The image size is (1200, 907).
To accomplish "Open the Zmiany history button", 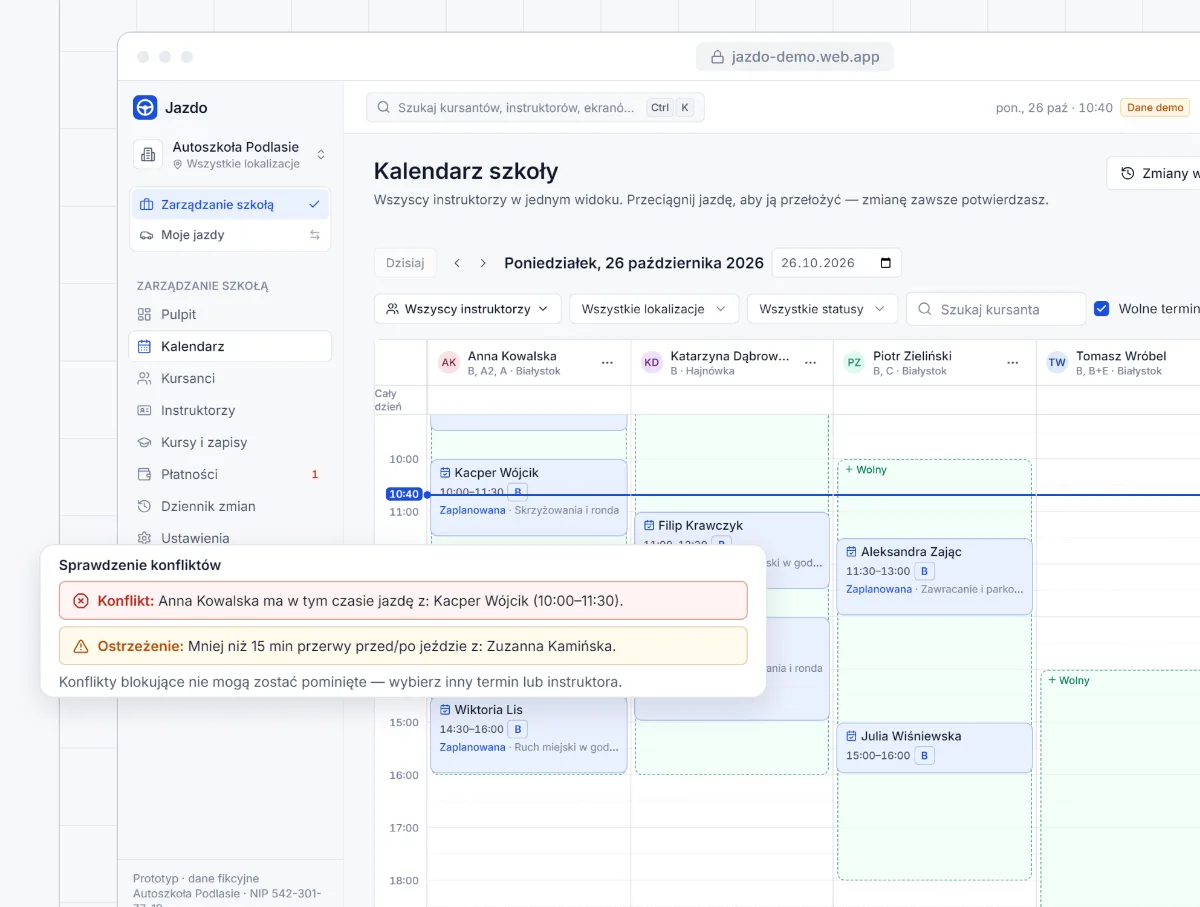I will [1154, 173].
